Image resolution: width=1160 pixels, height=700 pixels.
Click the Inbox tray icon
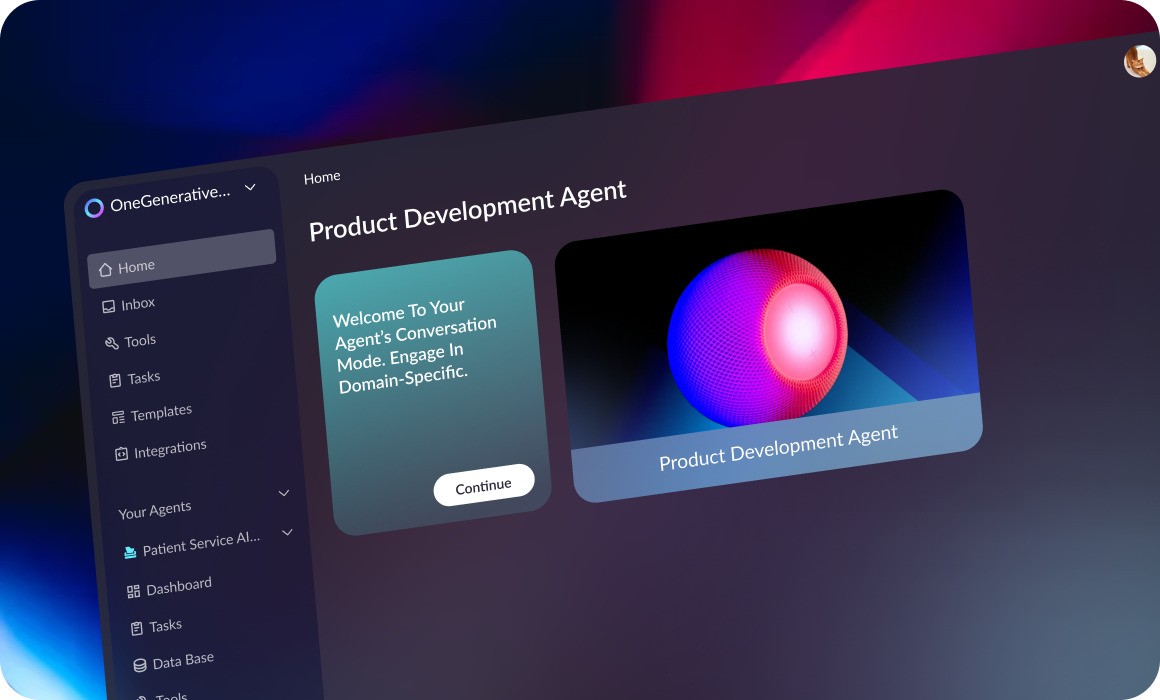tap(109, 306)
